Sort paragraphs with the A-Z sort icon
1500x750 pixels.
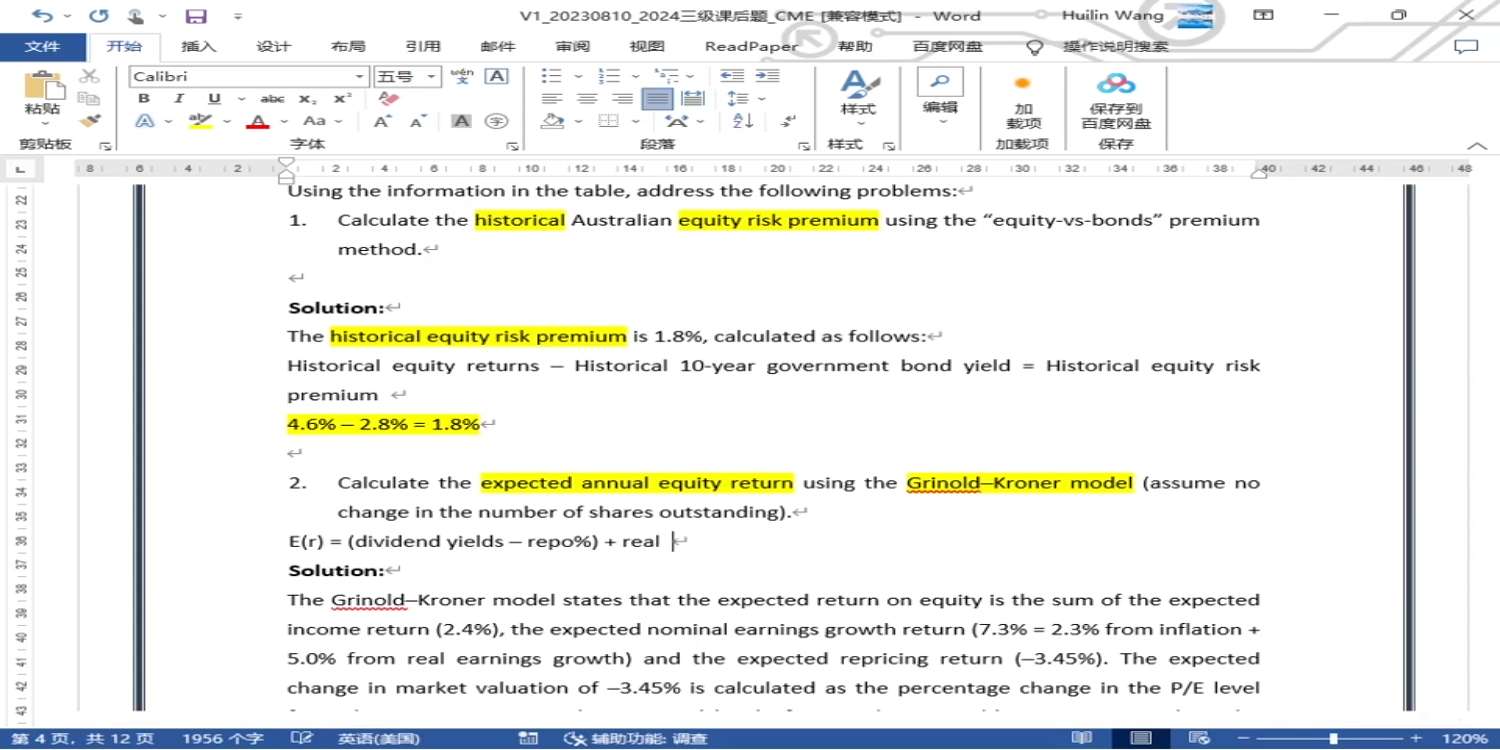point(743,121)
